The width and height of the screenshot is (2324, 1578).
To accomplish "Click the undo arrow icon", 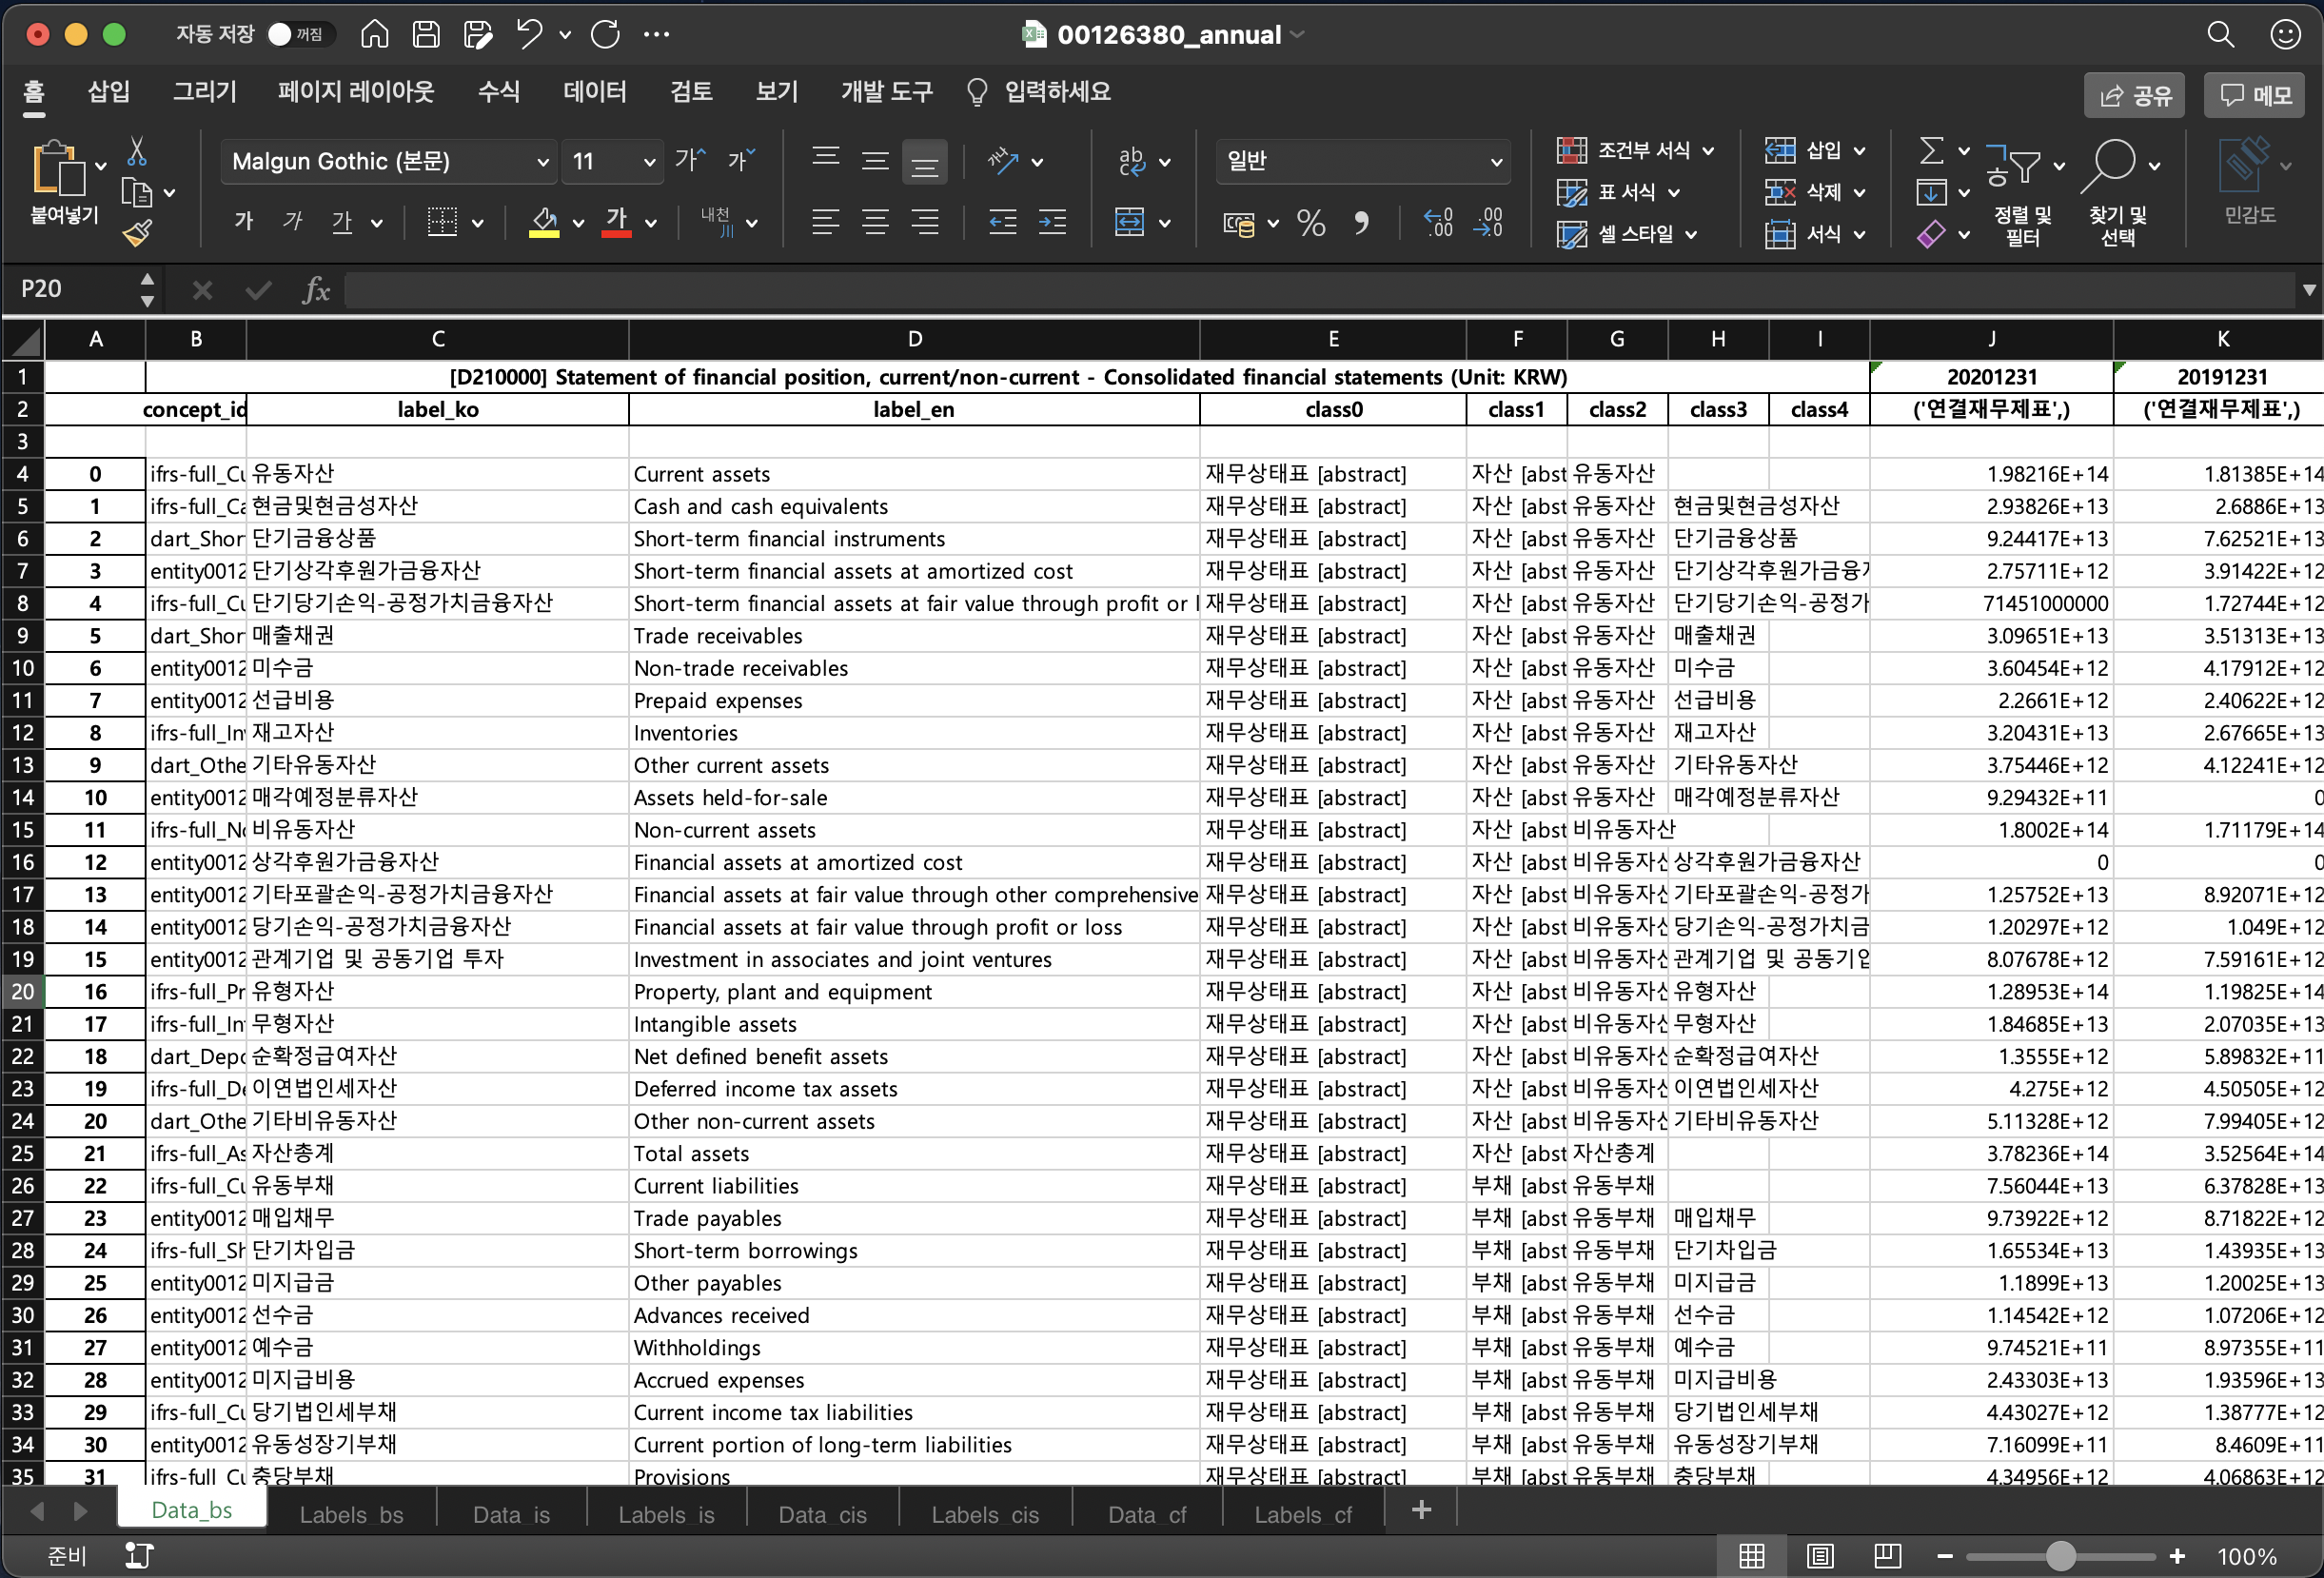I will pos(529,35).
